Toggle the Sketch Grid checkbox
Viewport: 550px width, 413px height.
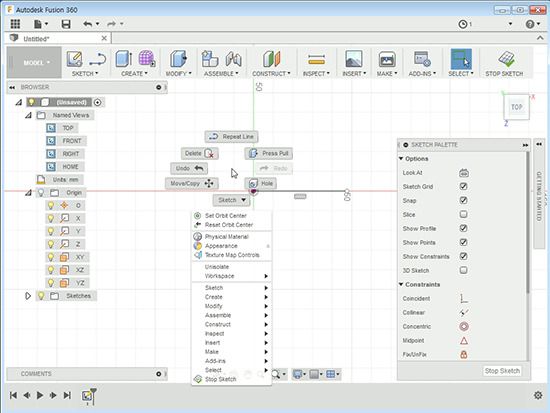[x=463, y=186]
